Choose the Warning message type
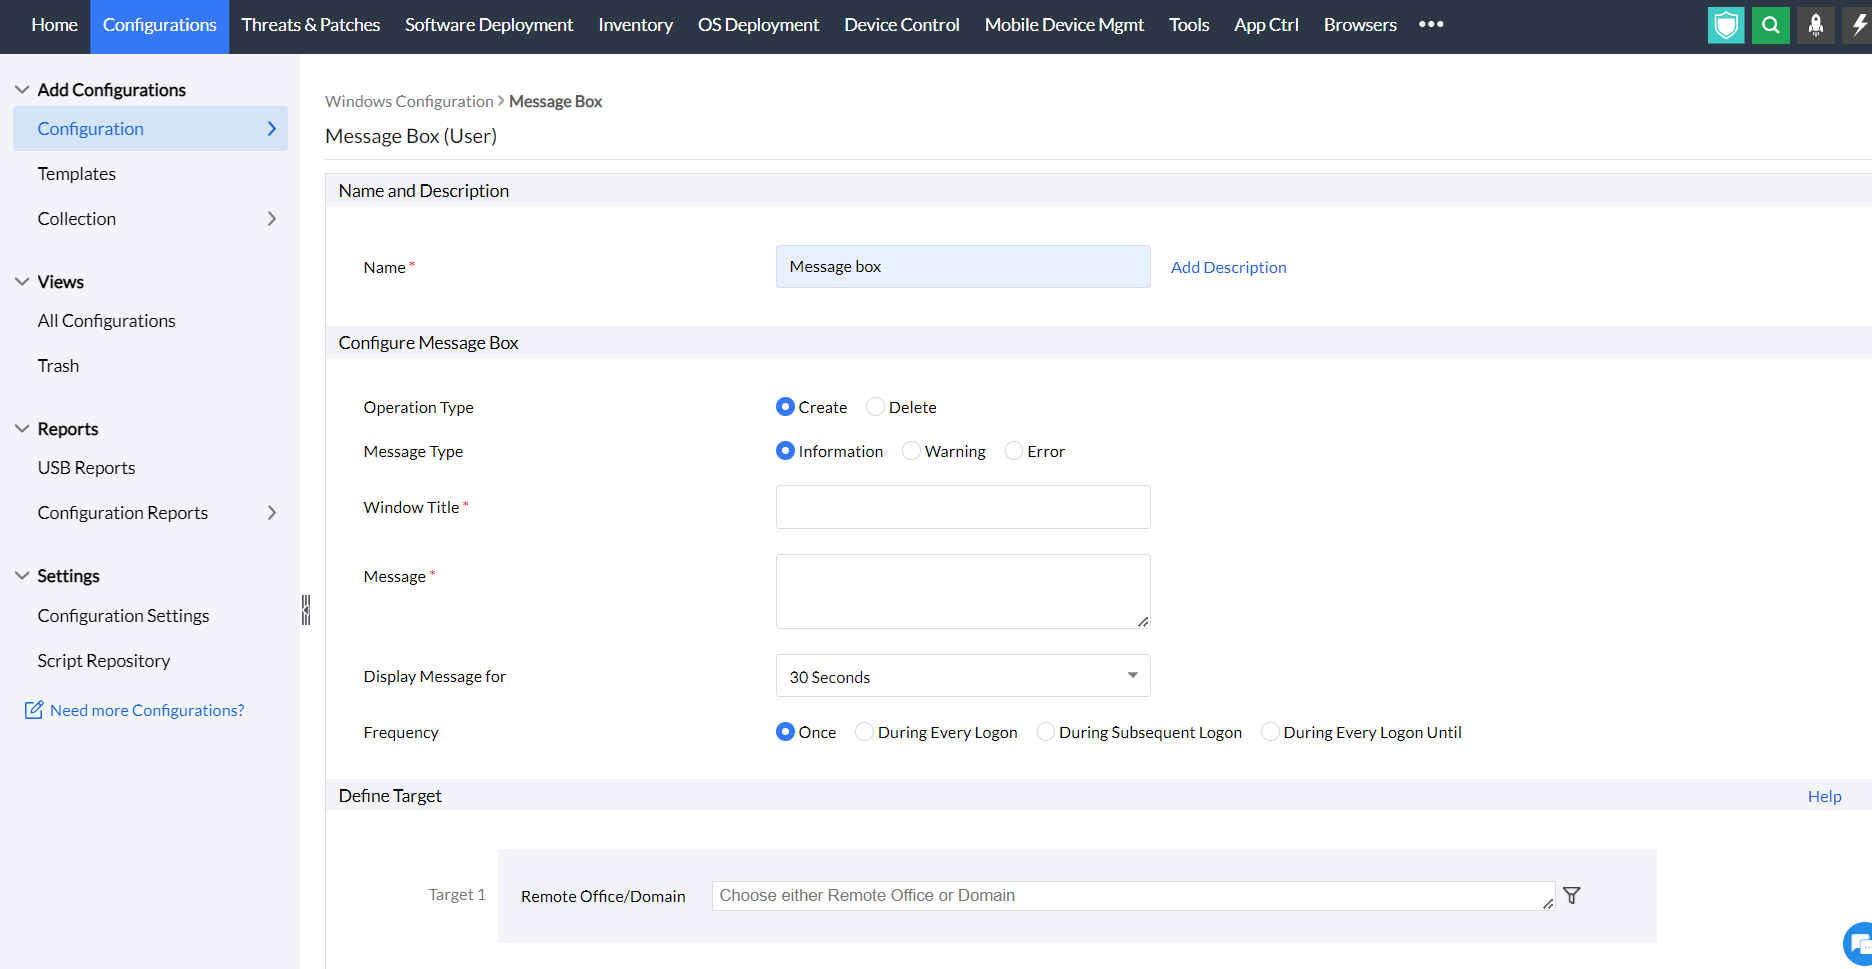1872x969 pixels. pos(911,450)
